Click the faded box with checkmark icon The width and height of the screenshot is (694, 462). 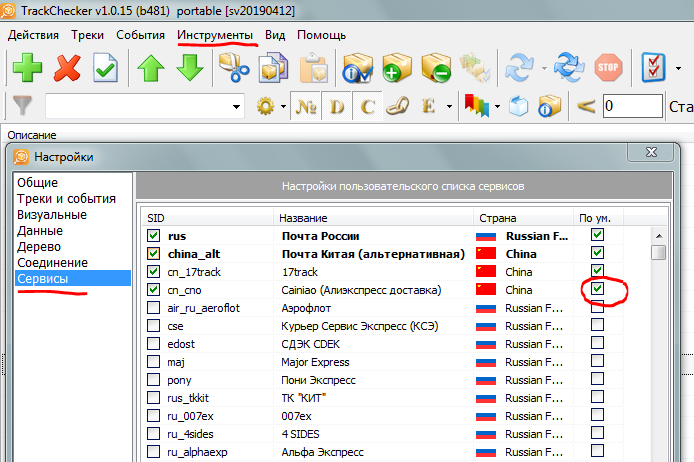[x=475, y=68]
